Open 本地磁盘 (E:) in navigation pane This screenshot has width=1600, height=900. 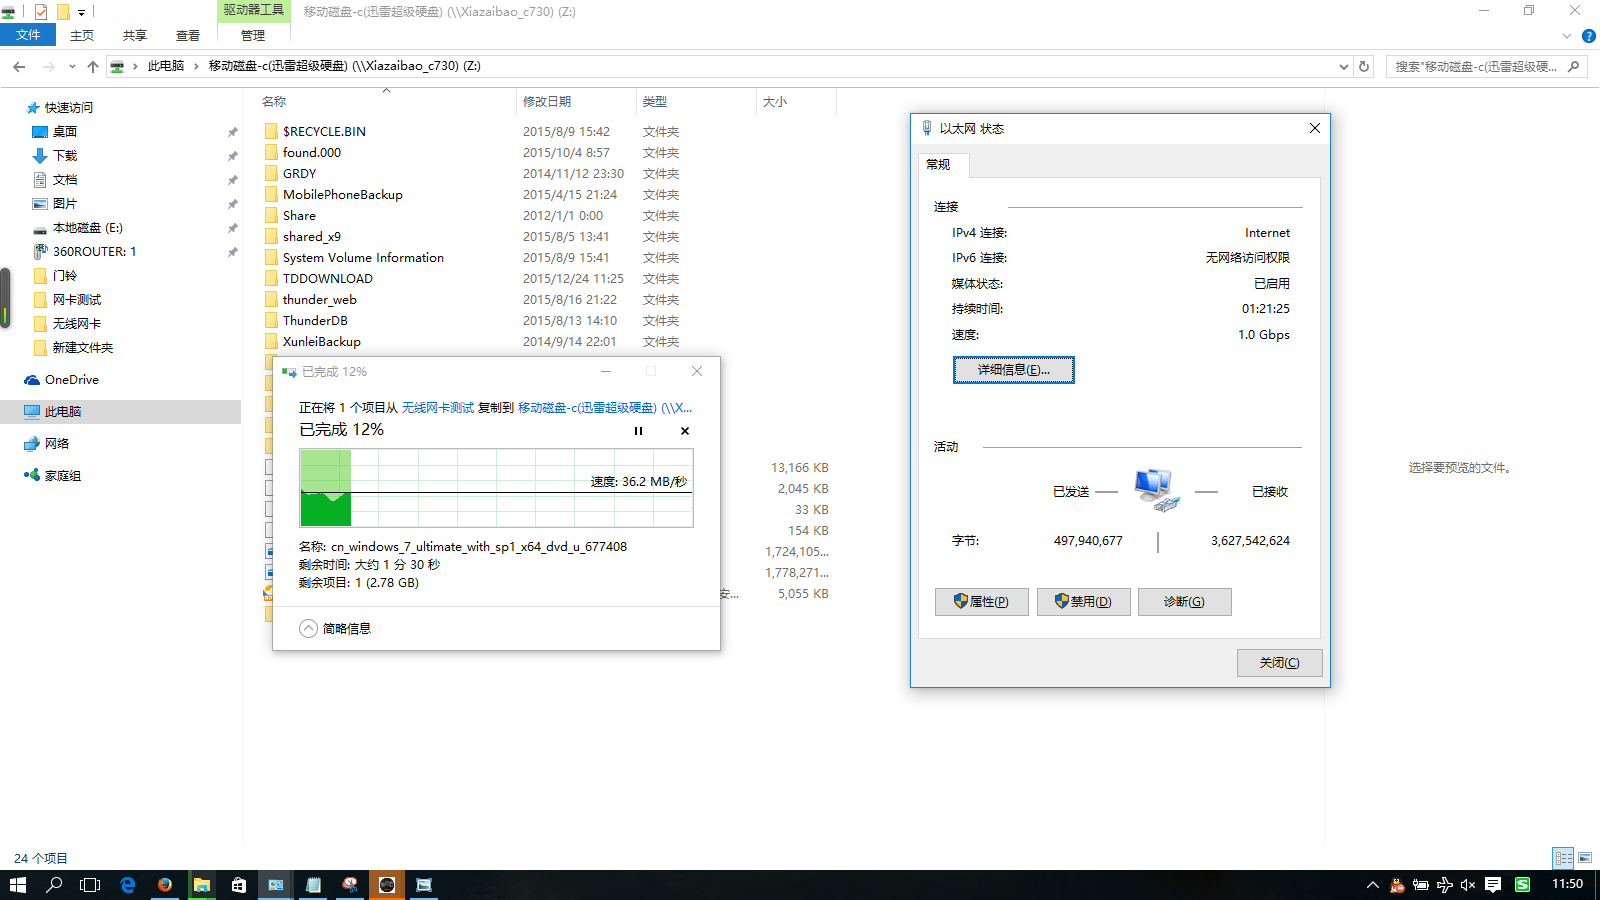88,228
